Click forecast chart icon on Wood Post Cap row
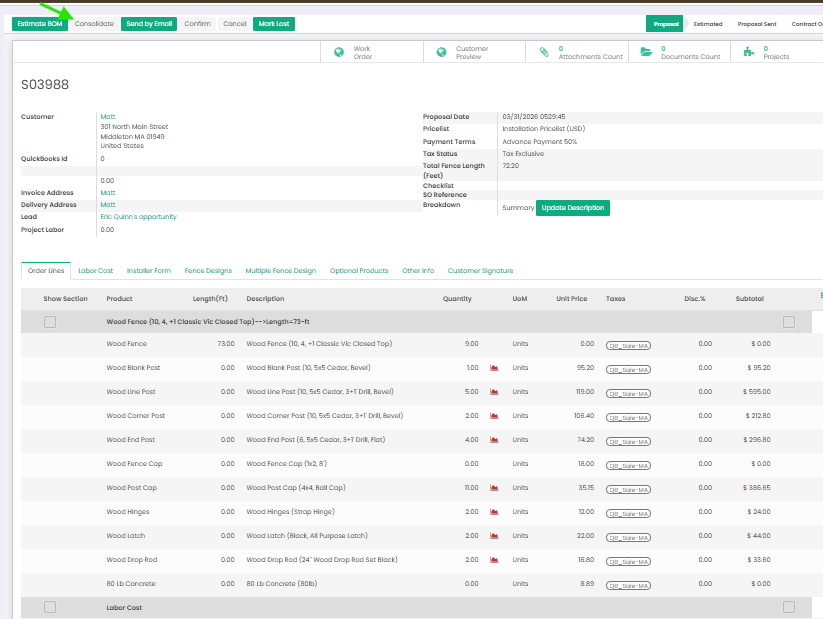The width and height of the screenshot is (823, 619). tap(494, 488)
